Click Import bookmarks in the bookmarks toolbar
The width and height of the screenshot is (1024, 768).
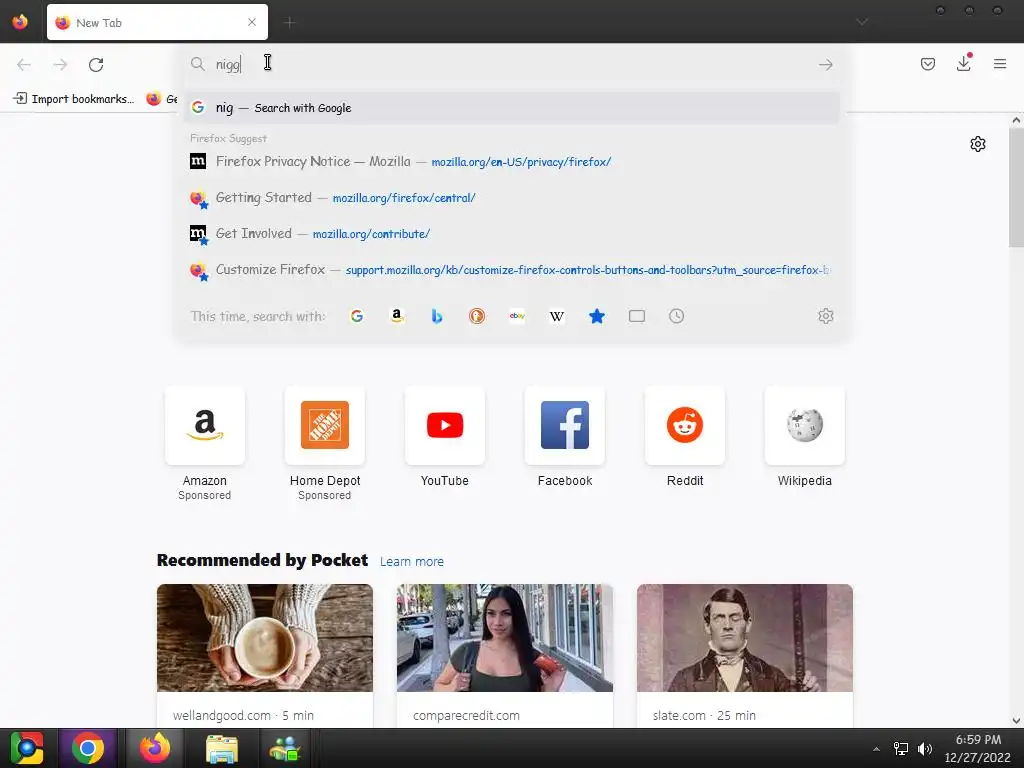(74, 99)
